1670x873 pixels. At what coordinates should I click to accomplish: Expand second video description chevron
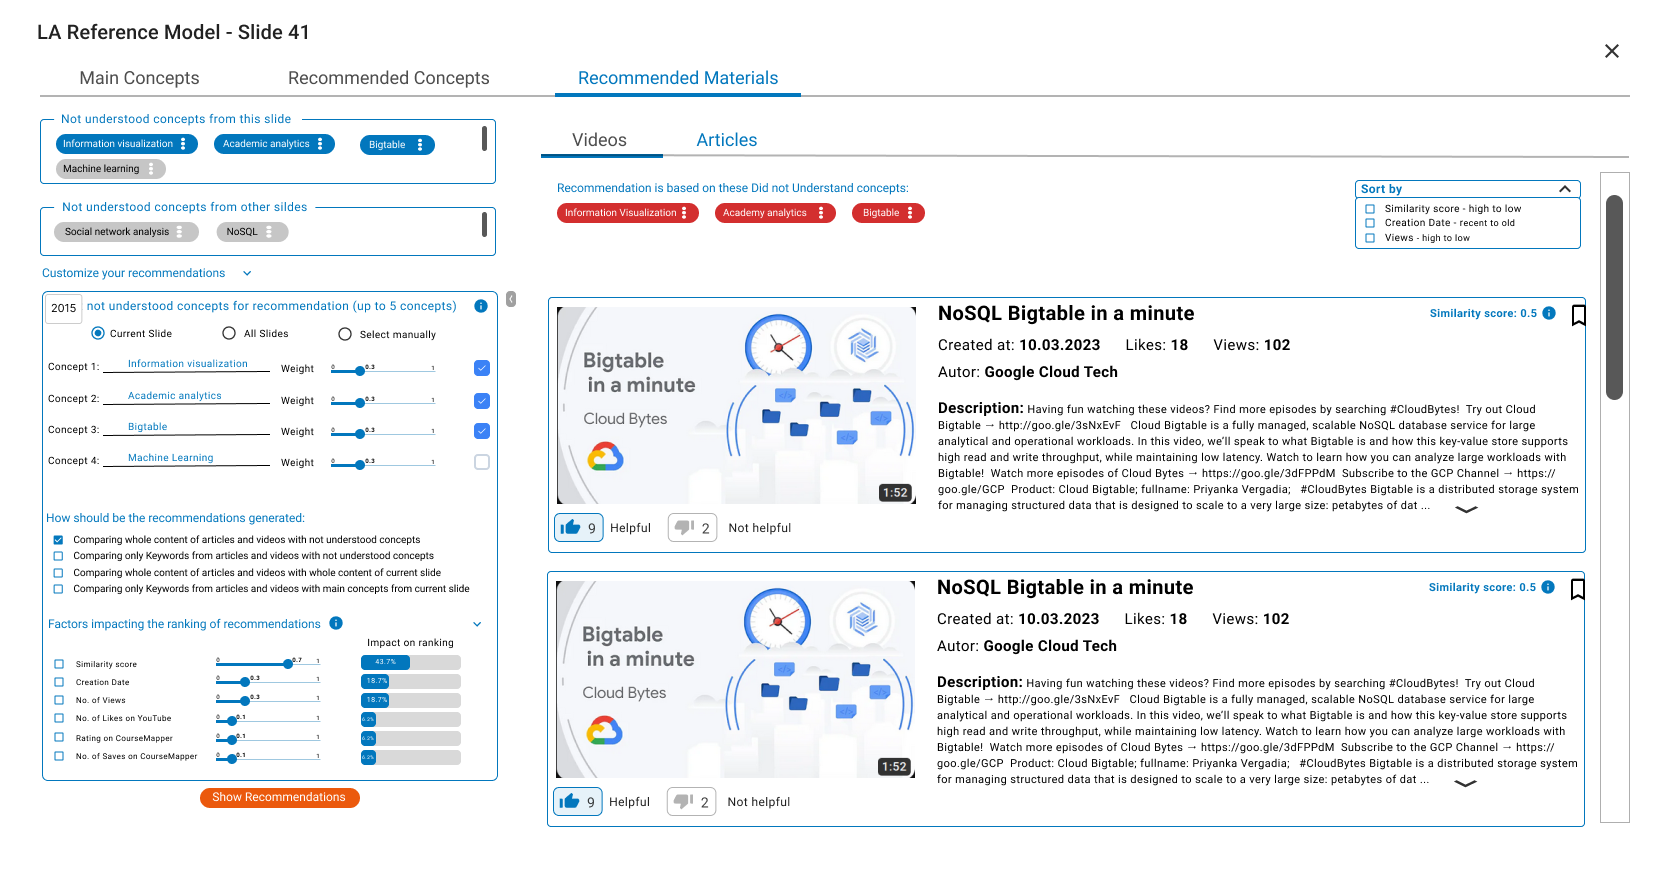pyautogui.click(x=1465, y=784)
